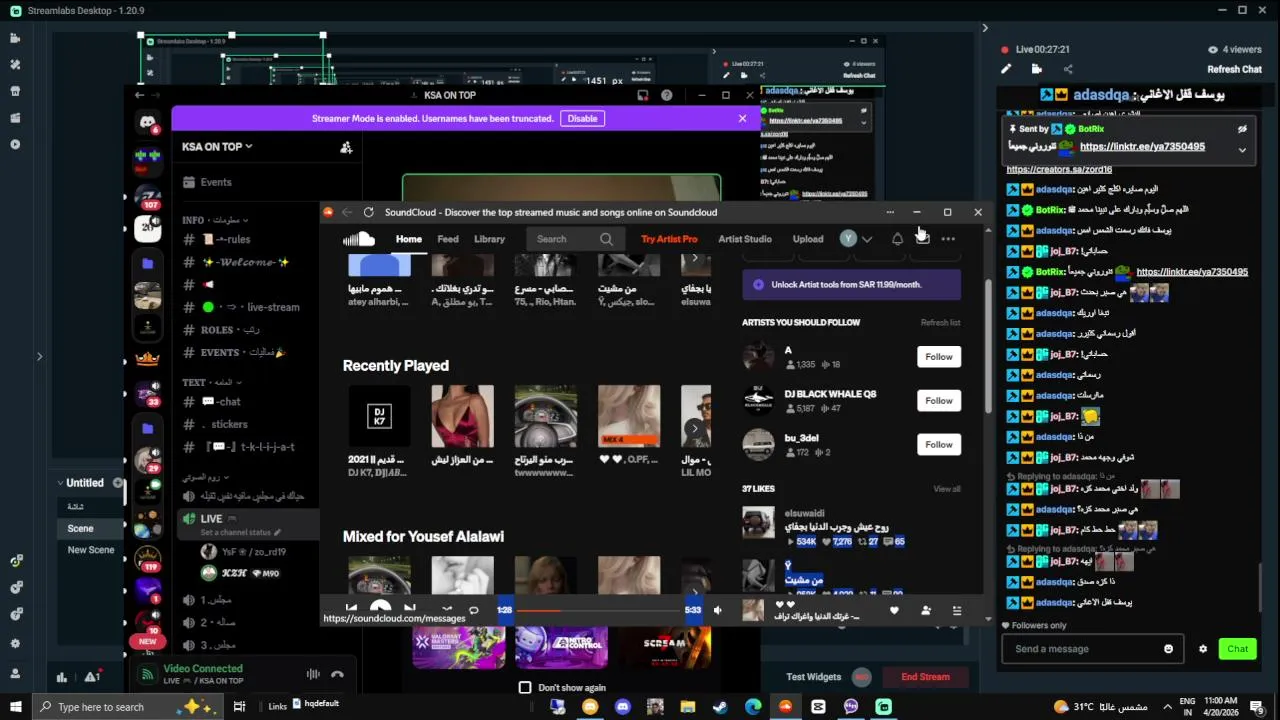Check the Don't show again checkbox
Screen dimensions: 1280x720
(525, 688)
